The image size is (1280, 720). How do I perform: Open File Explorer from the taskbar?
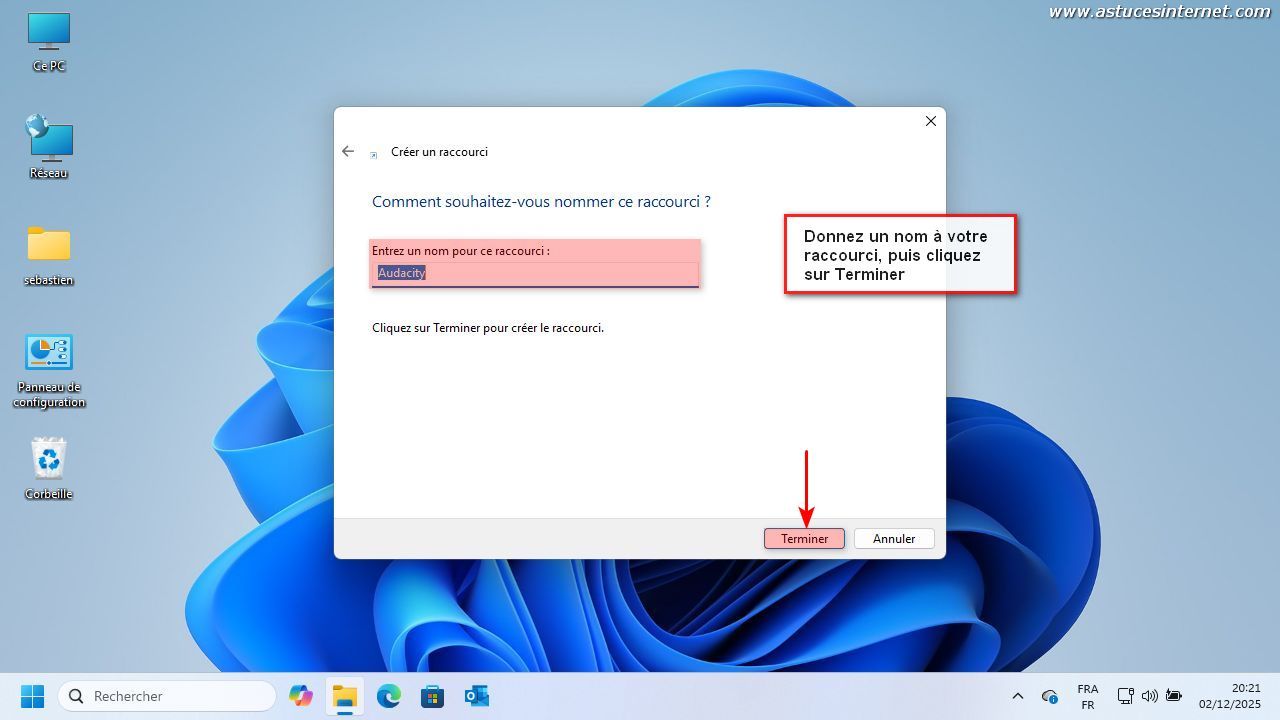pyautogui.click(x=344, y=696)
